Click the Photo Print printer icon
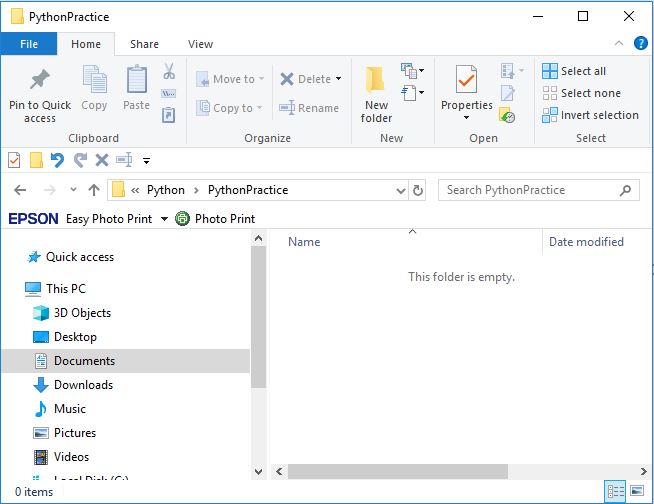 click(182, 218)
